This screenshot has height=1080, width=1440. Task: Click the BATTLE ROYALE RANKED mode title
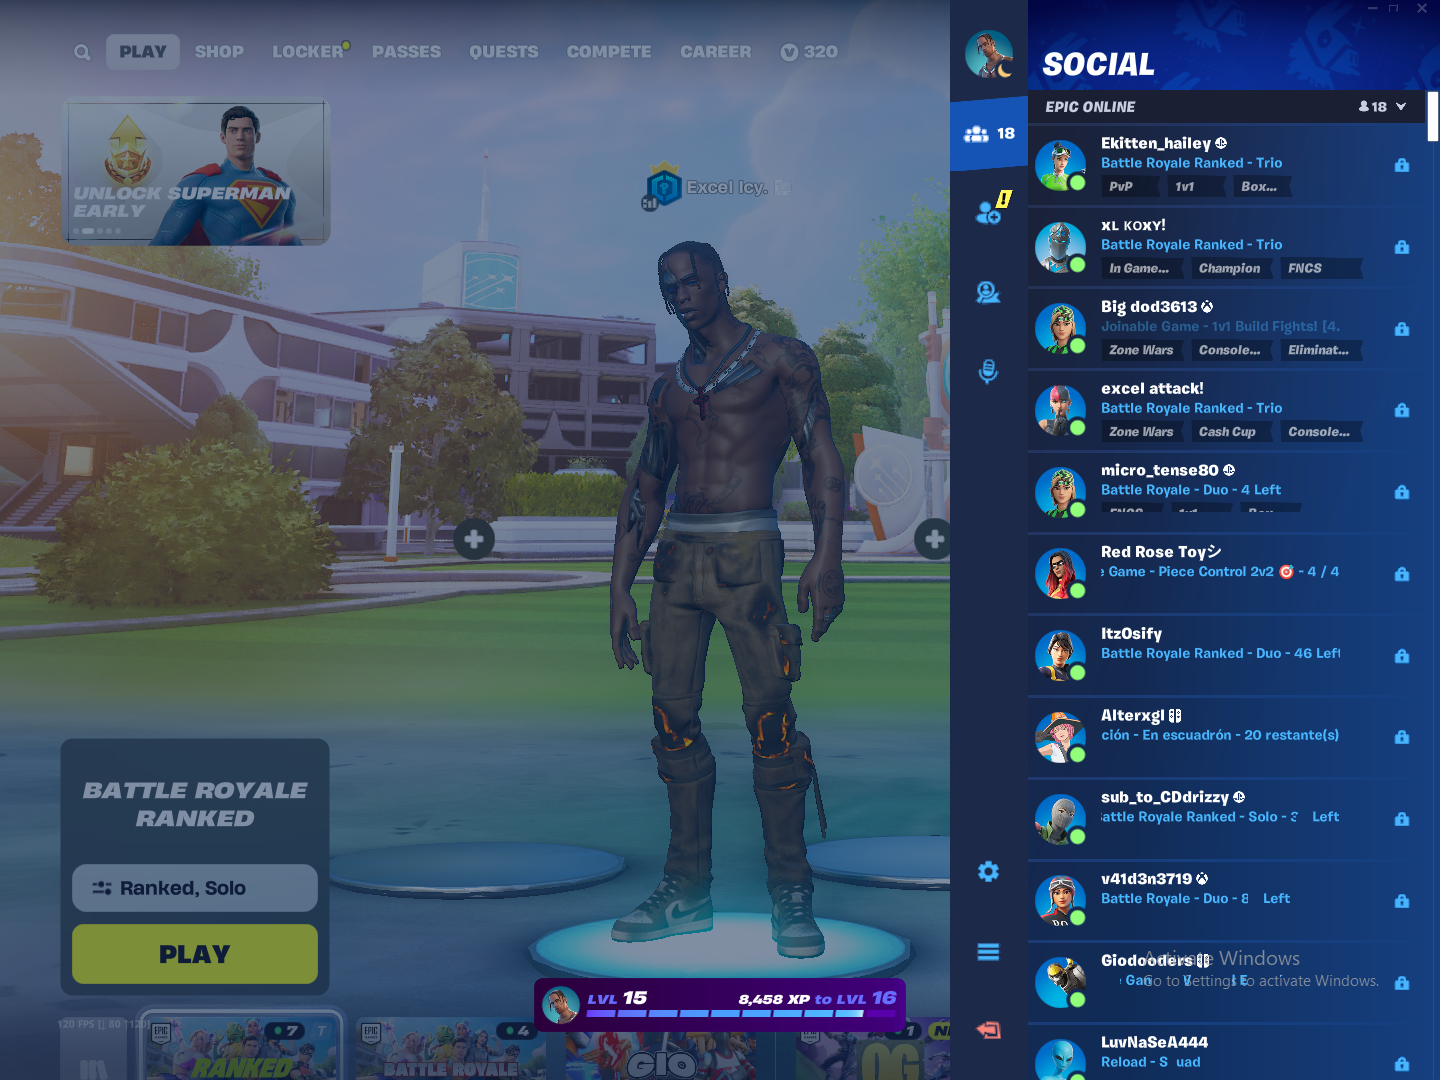(x=195, y=804)
